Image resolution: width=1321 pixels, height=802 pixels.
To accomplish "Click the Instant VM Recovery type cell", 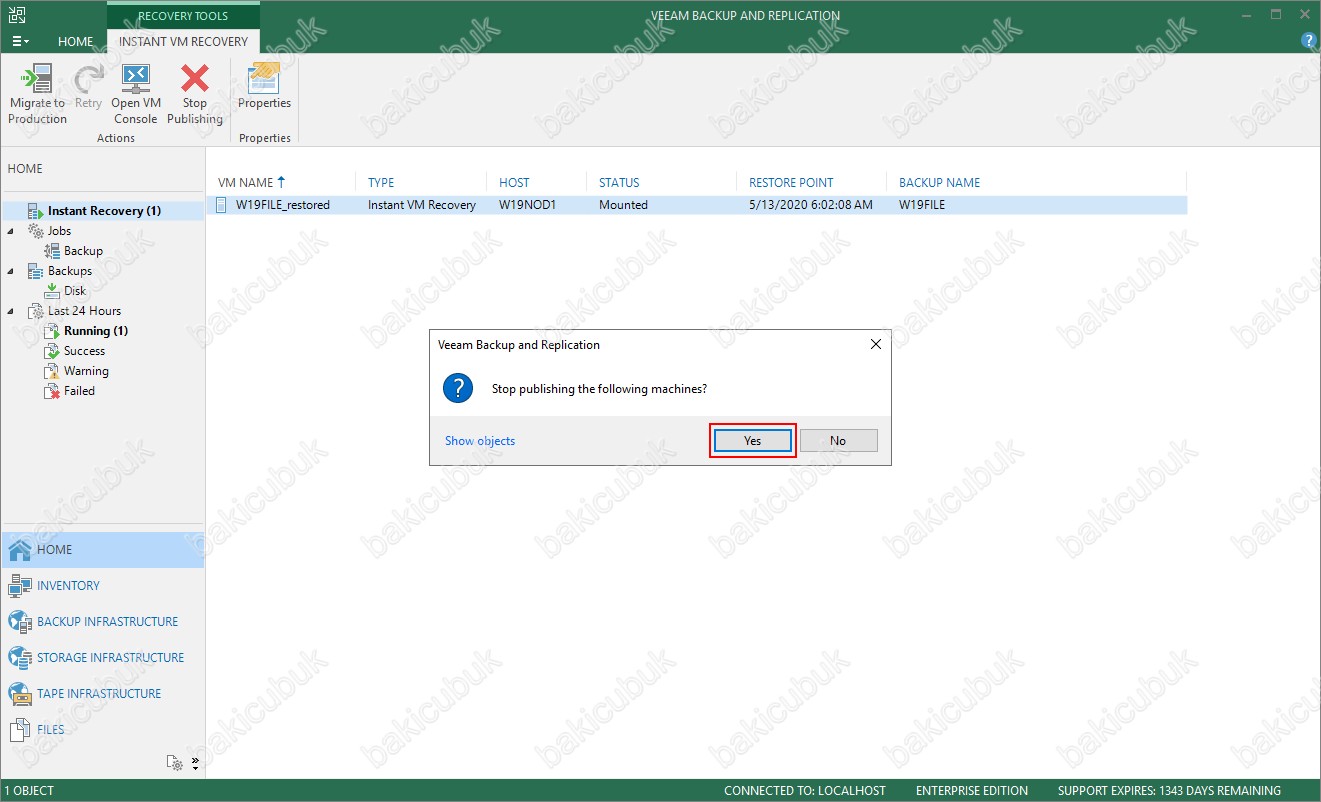I will 422,205.
